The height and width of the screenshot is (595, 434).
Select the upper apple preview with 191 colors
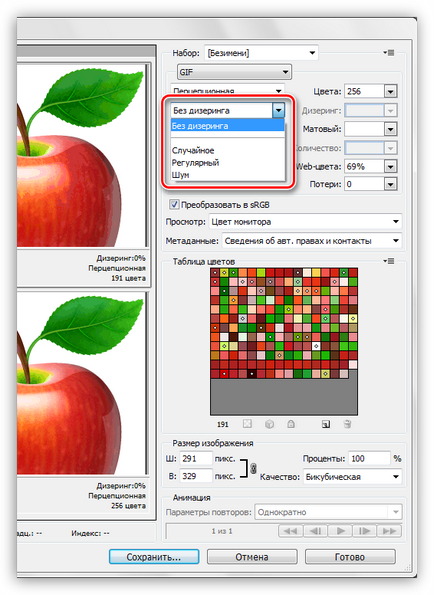click(x=82, y=156)
